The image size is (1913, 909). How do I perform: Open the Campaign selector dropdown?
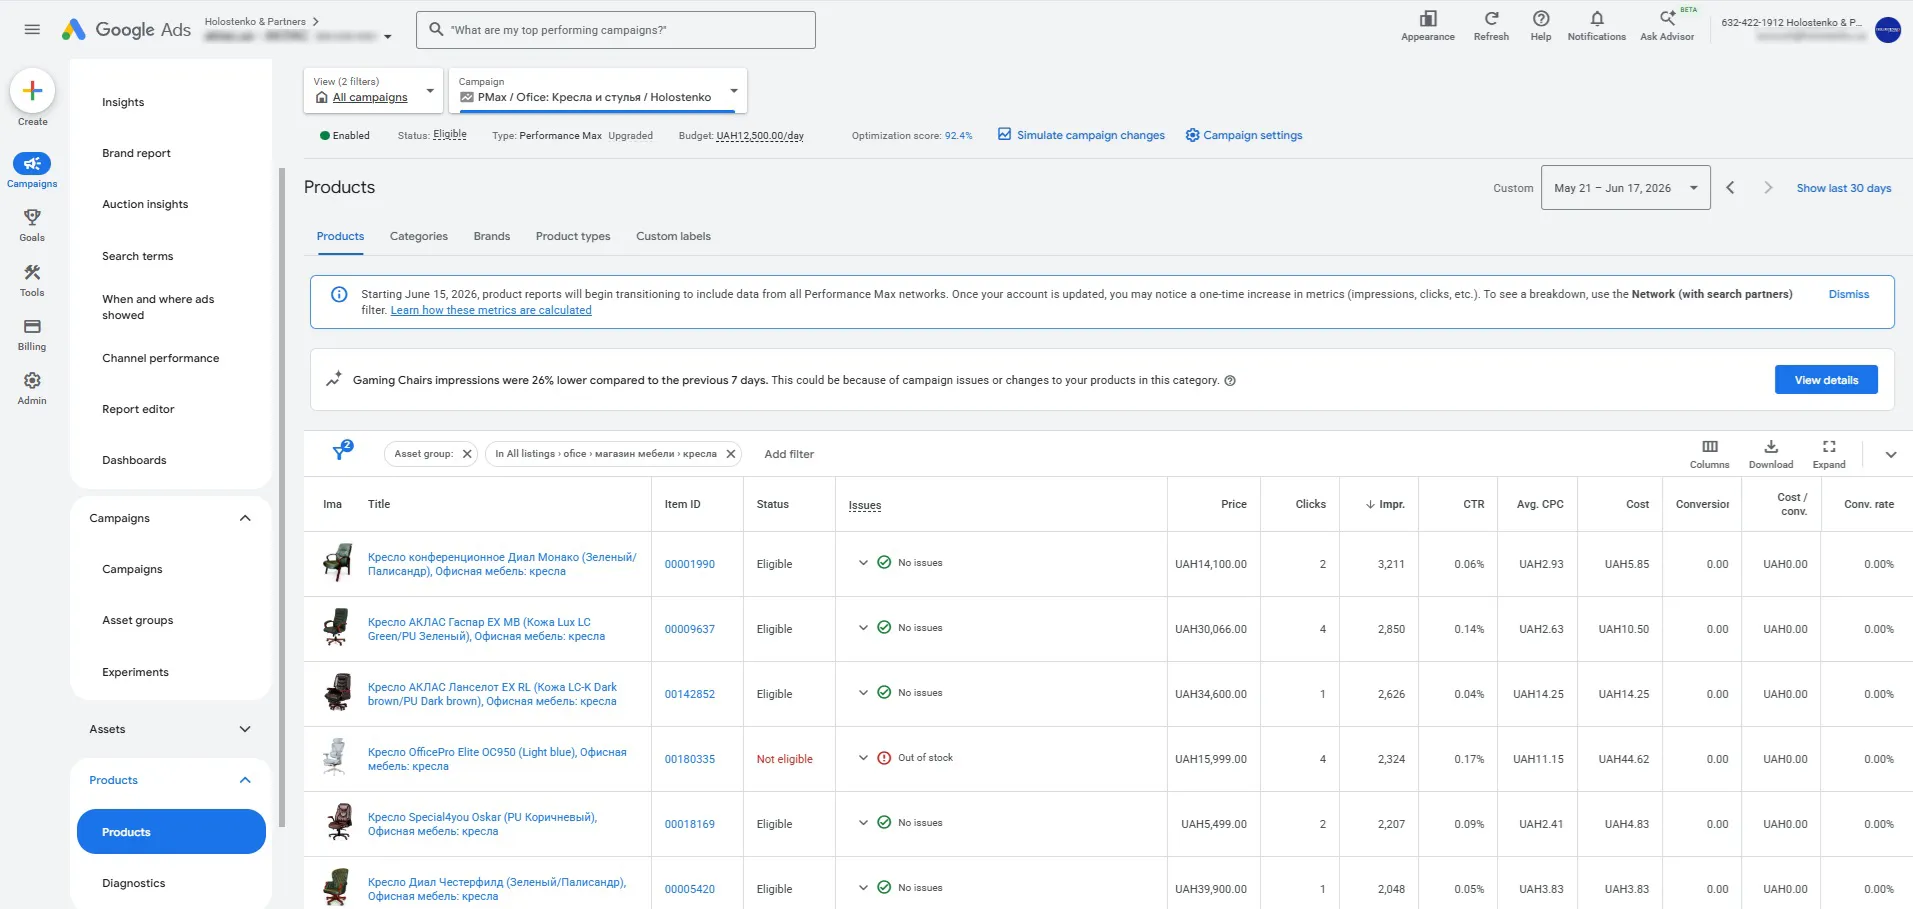[x=598, y=90]
